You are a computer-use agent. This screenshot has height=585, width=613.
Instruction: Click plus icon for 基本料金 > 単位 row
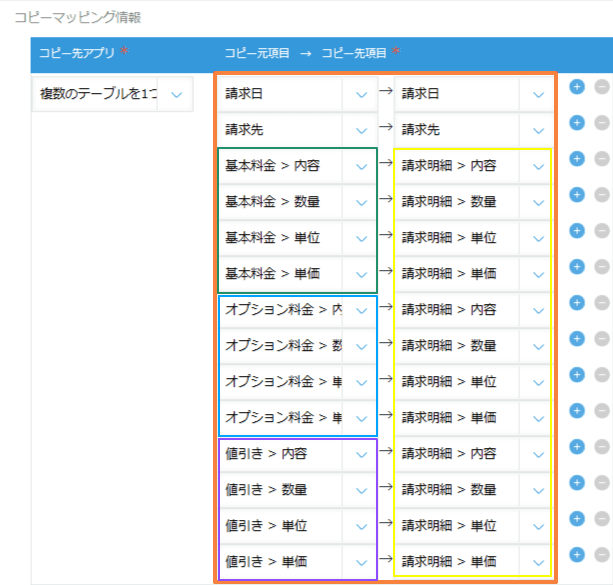[x=577, y=231]
